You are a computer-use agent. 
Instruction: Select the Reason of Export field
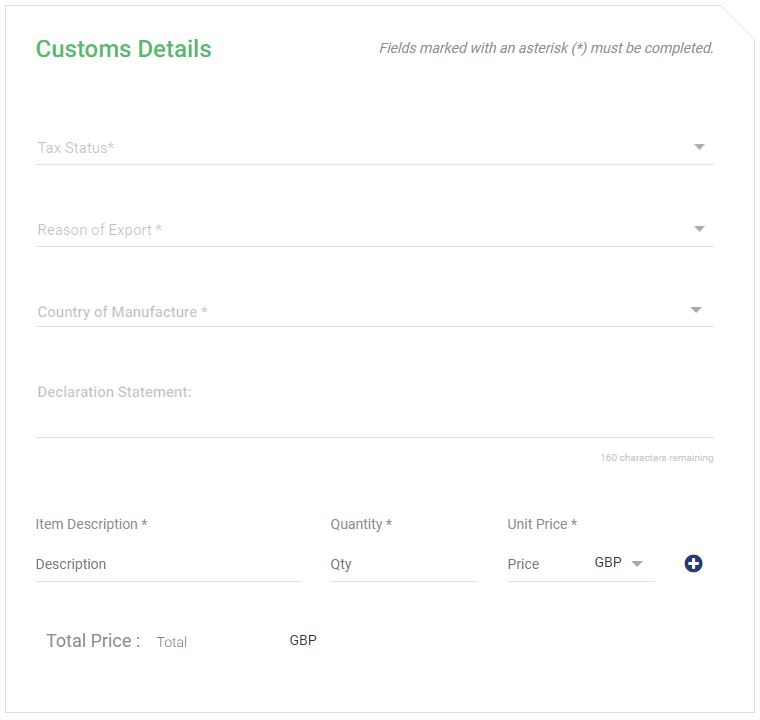point(374,229)
